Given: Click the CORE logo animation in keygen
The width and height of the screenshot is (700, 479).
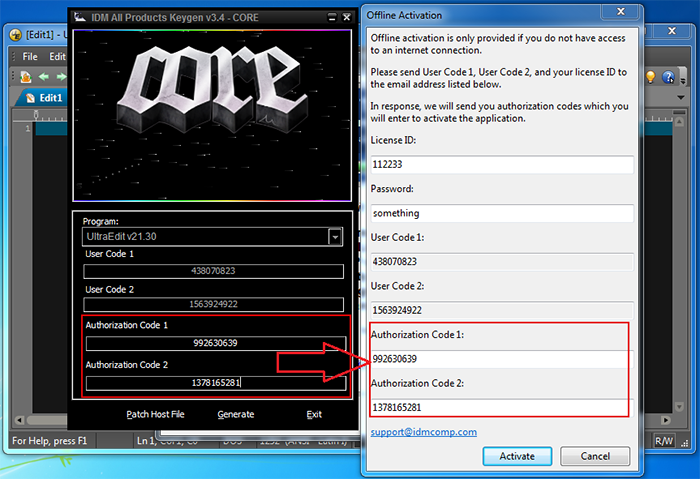Looking at the screenshot, I should click(212, 116).
